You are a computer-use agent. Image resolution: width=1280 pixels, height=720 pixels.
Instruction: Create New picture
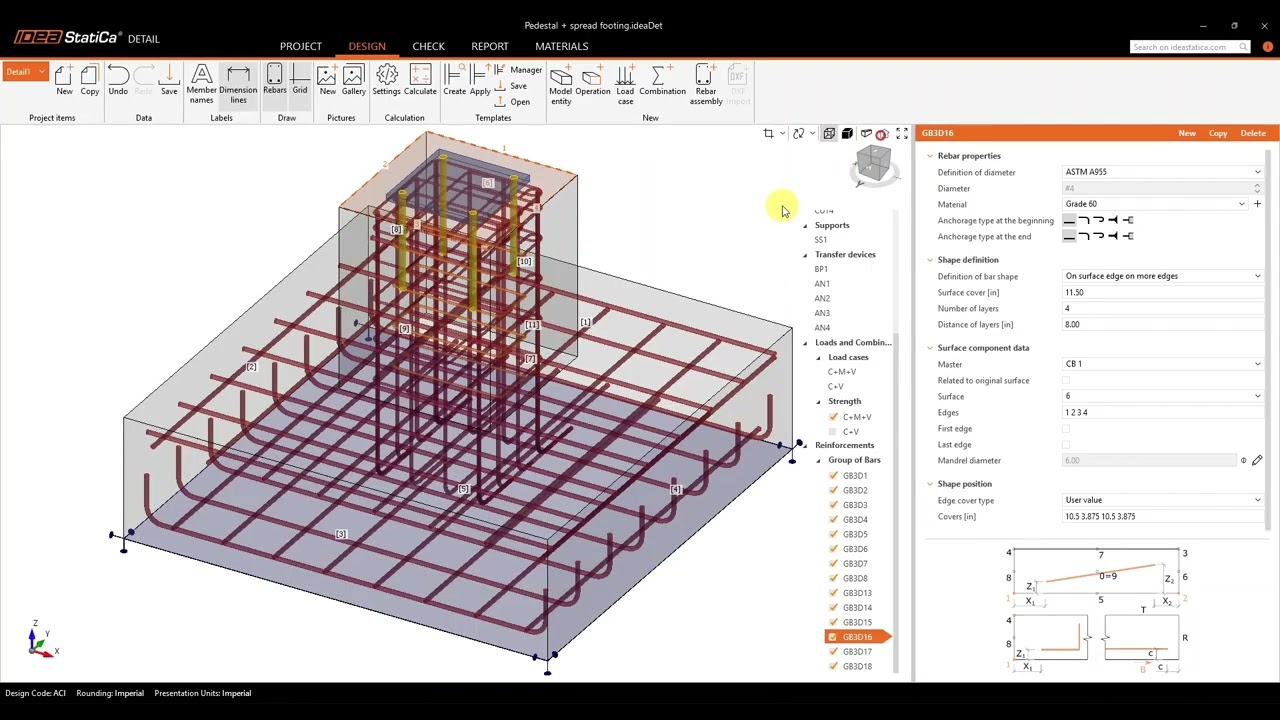coord(327,80)
